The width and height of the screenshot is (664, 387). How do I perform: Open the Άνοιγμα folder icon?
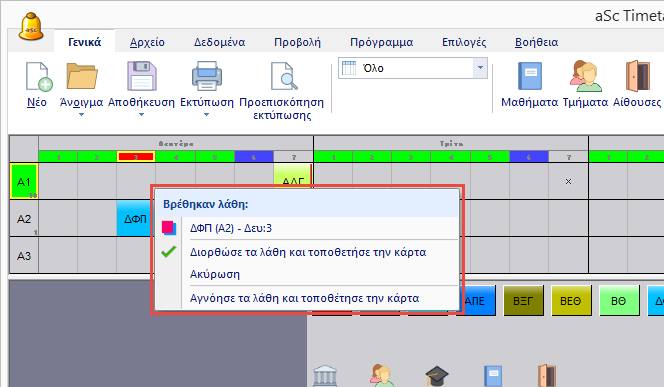pyautogui.click(x=82, y=76)
